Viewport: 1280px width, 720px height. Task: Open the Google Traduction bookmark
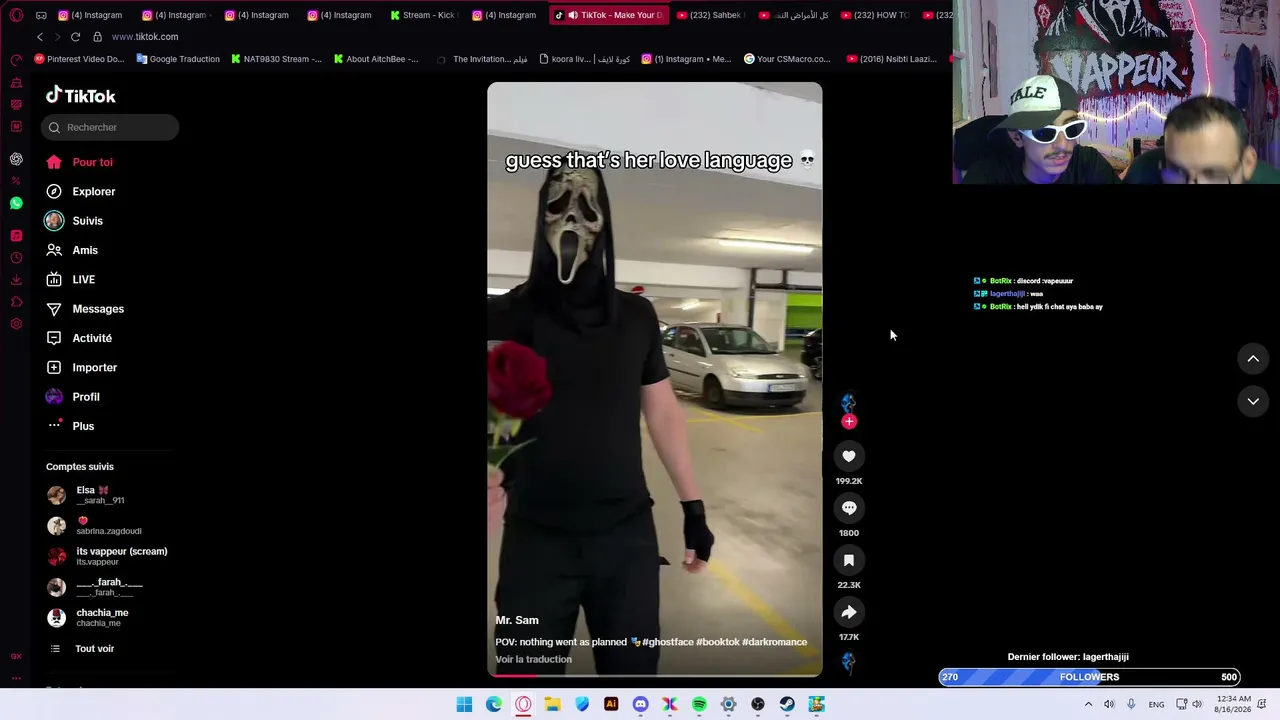[x=178, y=59]
